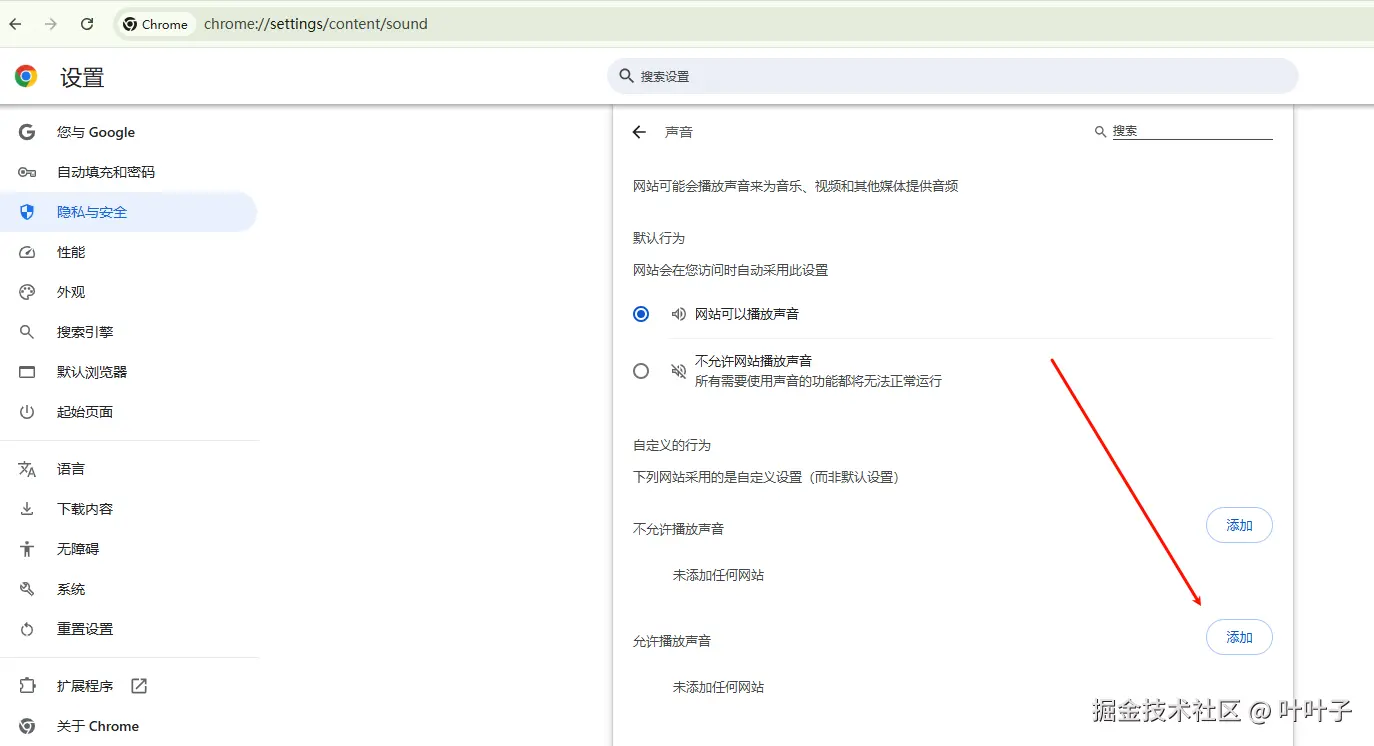The height and width of the screenshot is (746, 1374).
Task: Open 语言 settings section
Action: point(128,469)
